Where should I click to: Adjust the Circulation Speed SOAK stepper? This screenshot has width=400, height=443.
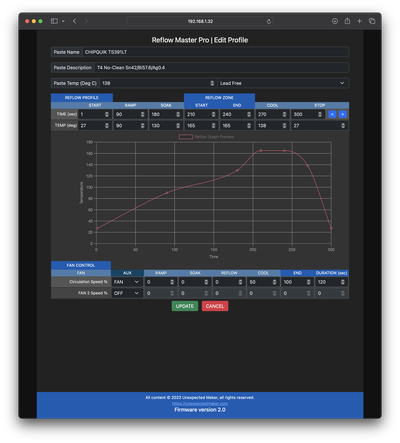click(206, 282)
